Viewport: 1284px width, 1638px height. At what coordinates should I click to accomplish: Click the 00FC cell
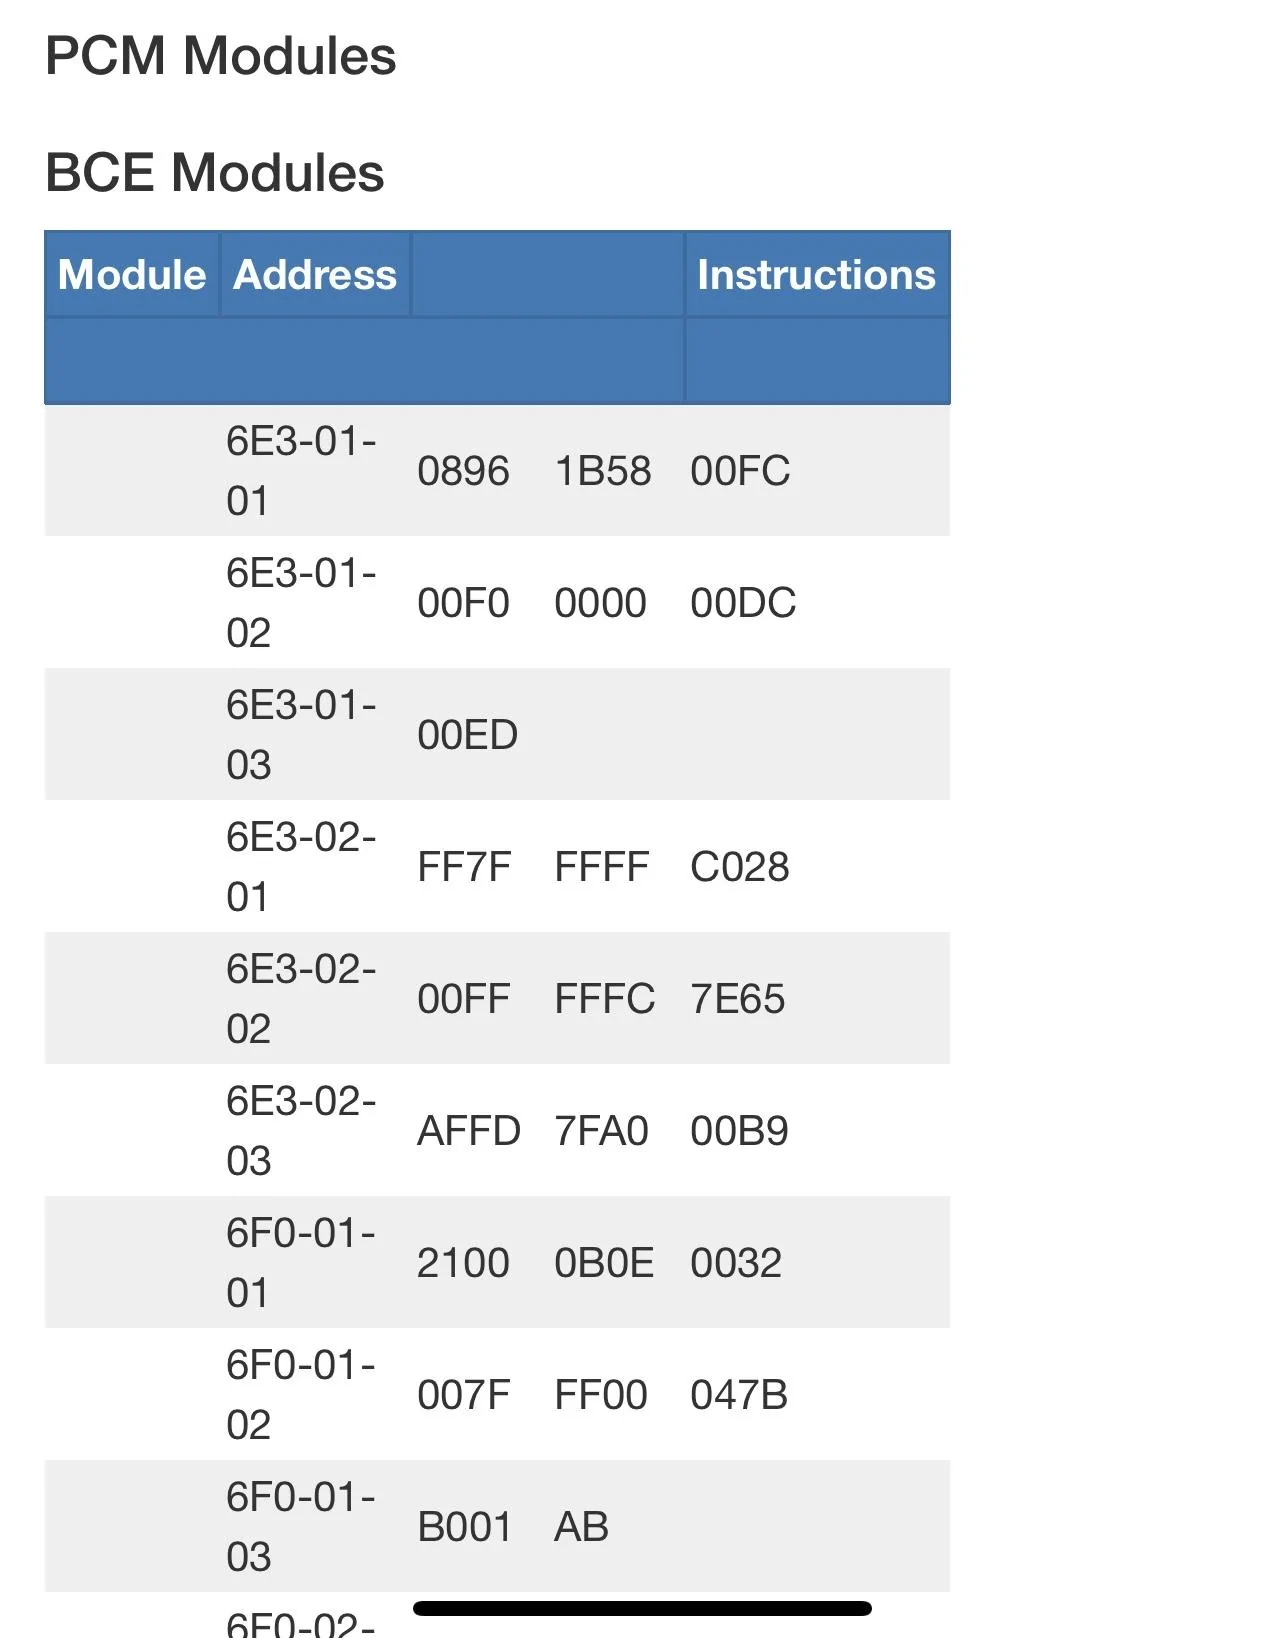(x=740, y=471)
